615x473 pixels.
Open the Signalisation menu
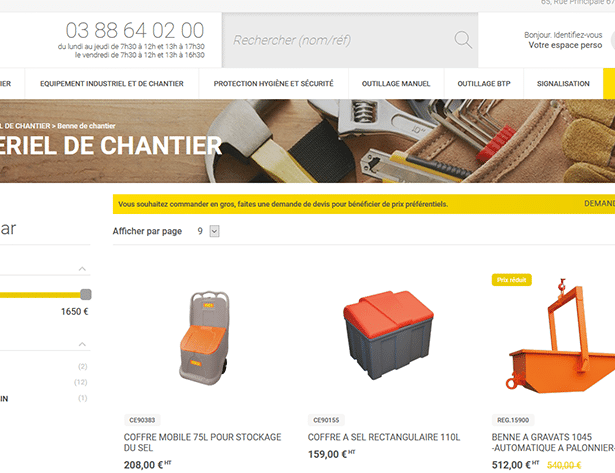[563, 84]
